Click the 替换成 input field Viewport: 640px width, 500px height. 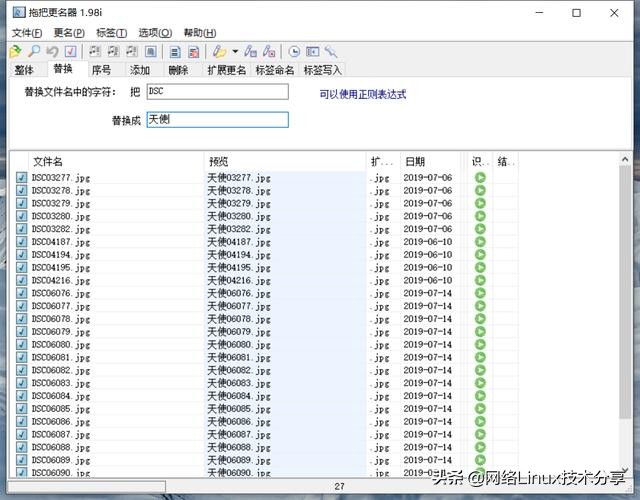point(218,120)
